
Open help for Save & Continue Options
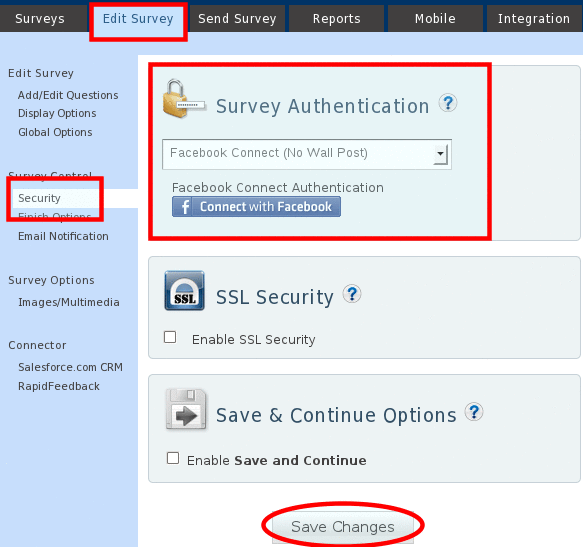(474, 412)
